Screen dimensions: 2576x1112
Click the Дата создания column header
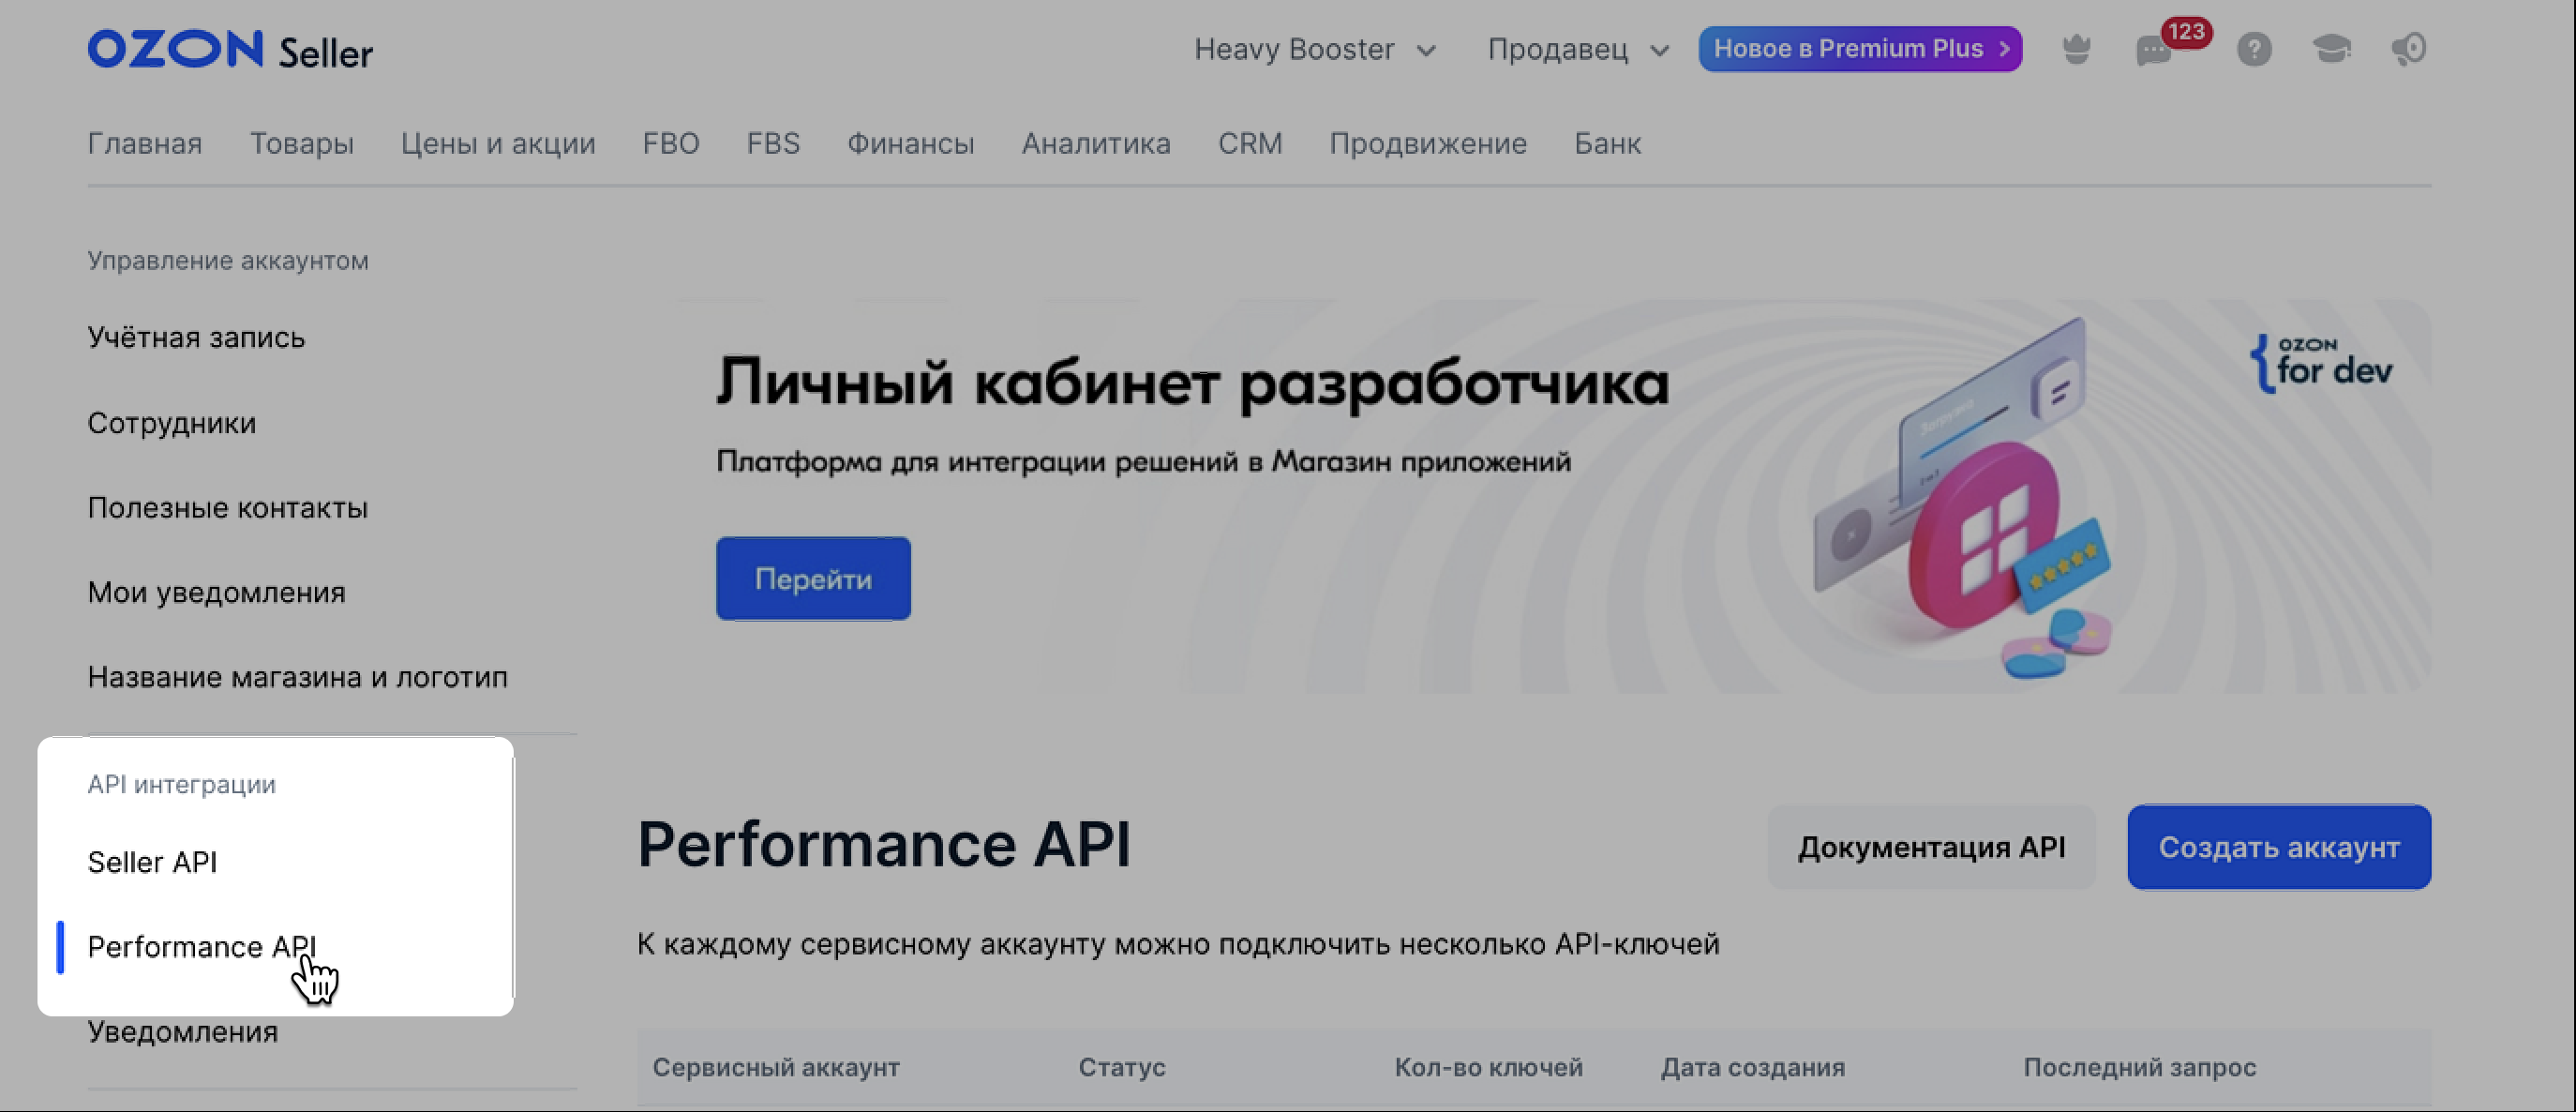click(1753, 1068)
